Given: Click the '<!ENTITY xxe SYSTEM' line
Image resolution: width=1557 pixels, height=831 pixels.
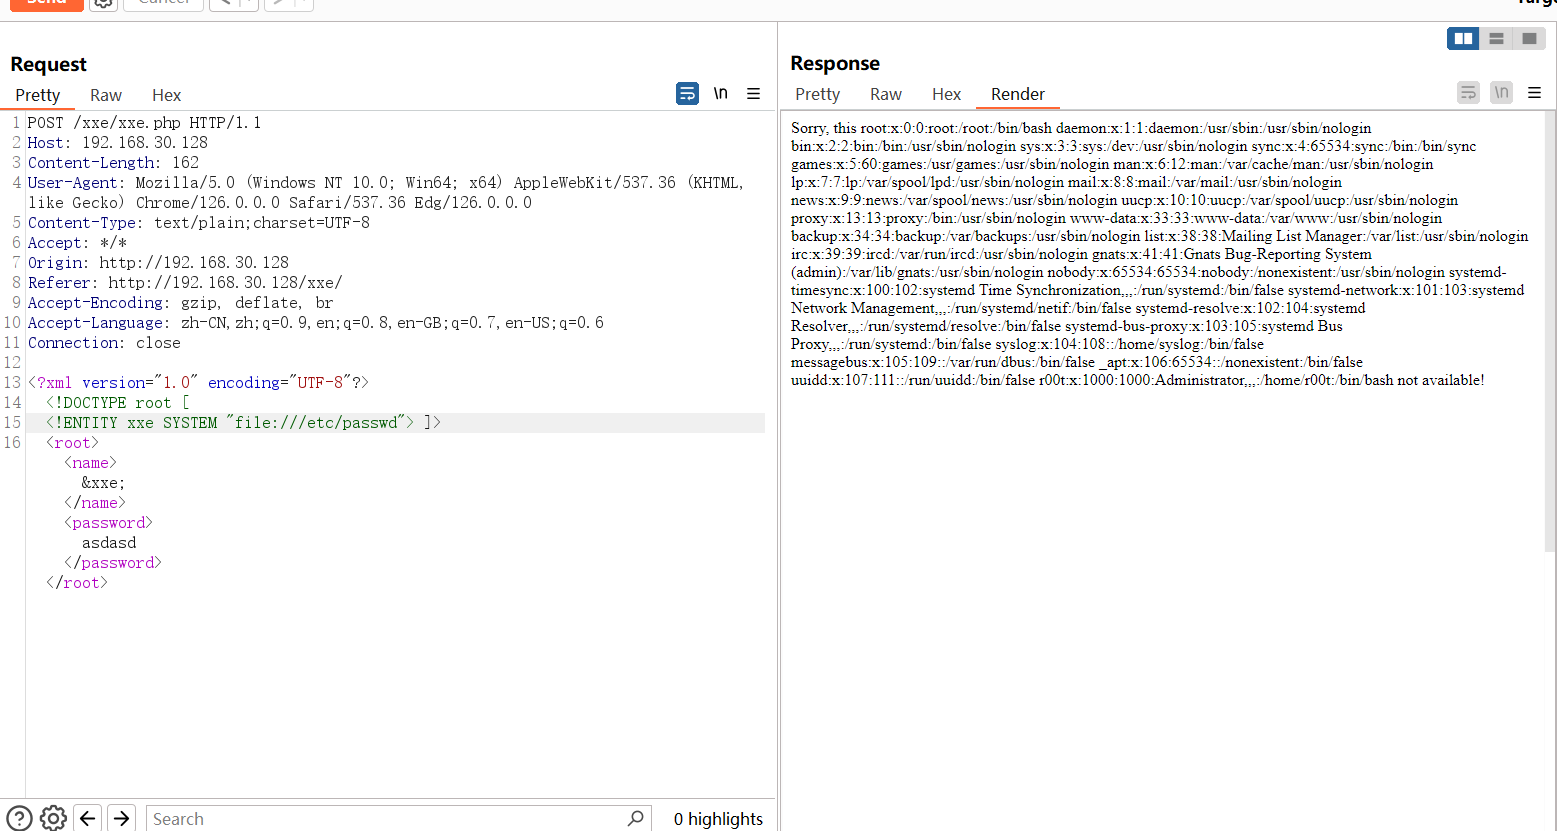Looking at the screenshot, I should click(x=243, y=423).
